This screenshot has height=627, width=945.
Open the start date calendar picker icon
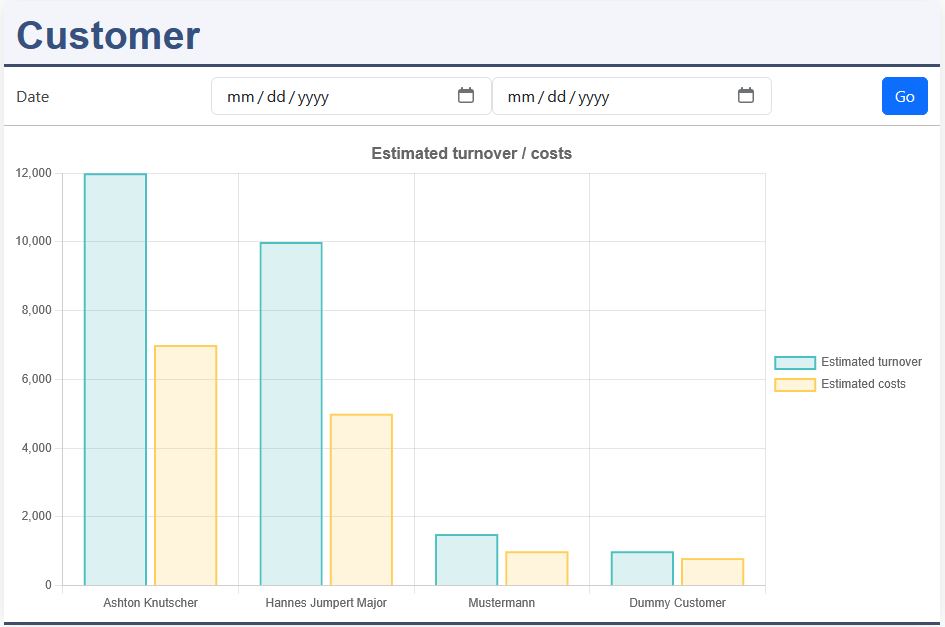pyautogui.click(x=466, y=96)
